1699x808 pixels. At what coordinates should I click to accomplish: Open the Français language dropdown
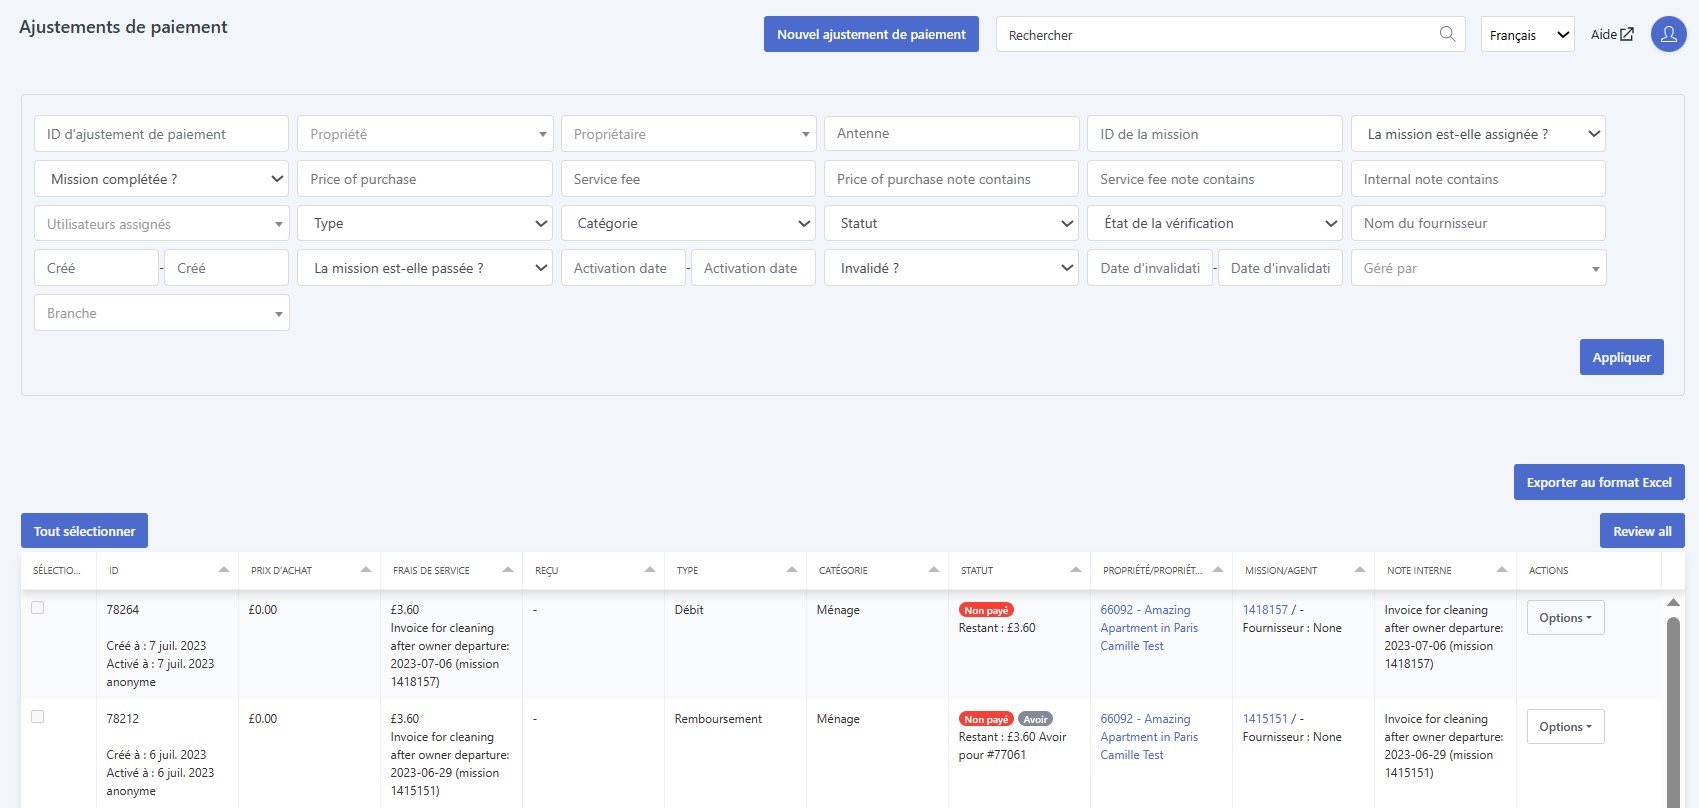[x=1527, y=35]
